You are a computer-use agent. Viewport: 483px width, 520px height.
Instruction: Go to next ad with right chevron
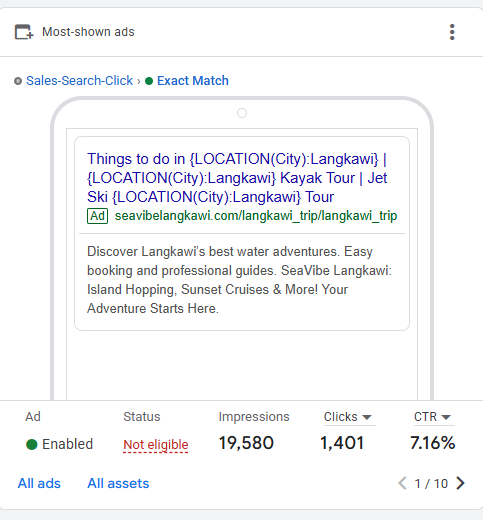(460, 483)
